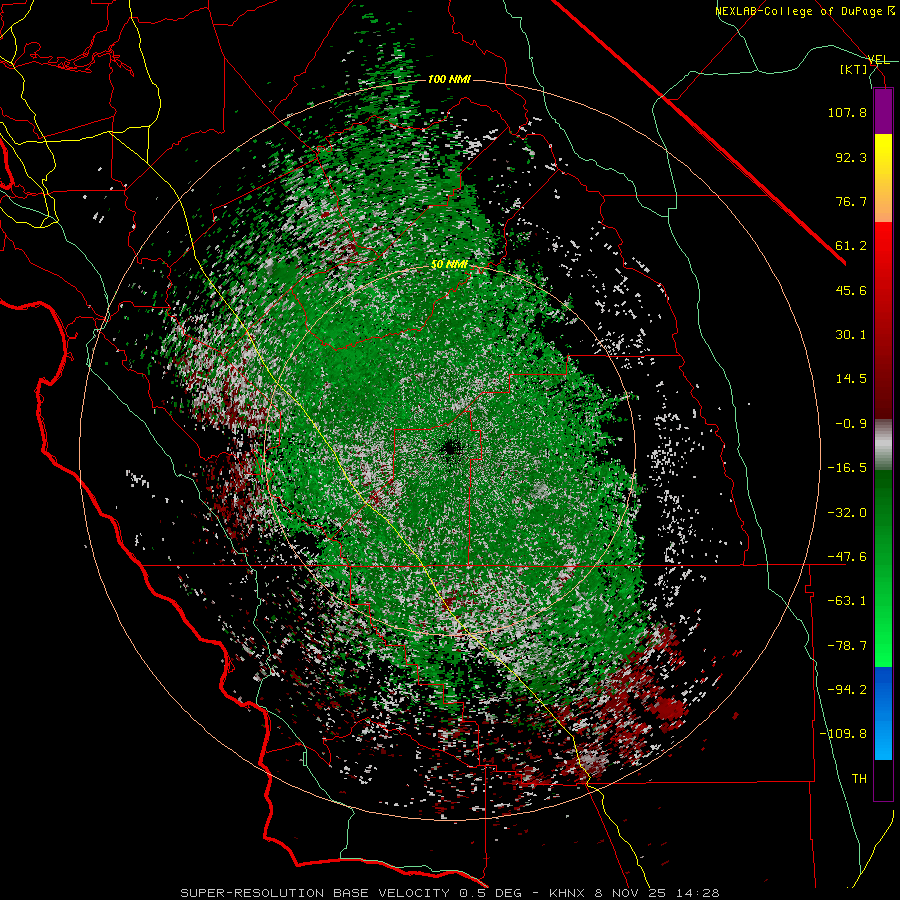Viewport: 900px width, 900px height.
Task: Click the -47.6 legend value
Action: coord(847,557)
